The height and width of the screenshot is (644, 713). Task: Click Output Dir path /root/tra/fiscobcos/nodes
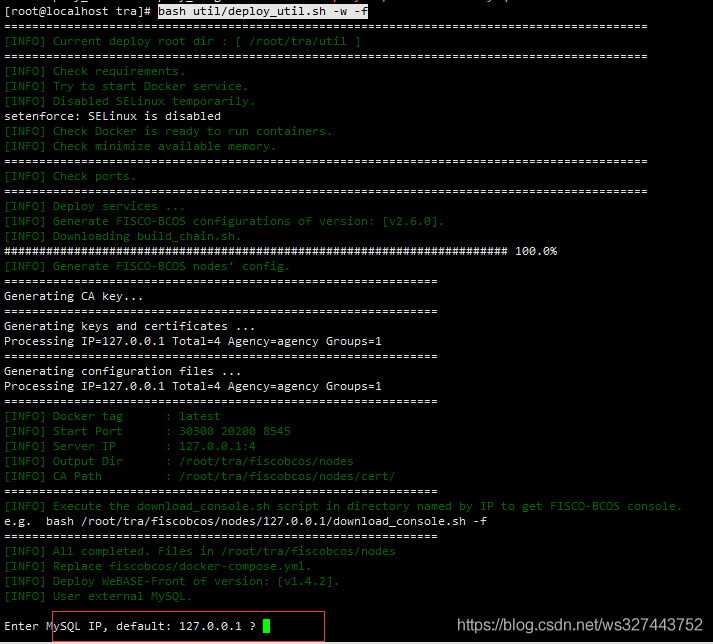click(x=266, y=462)
